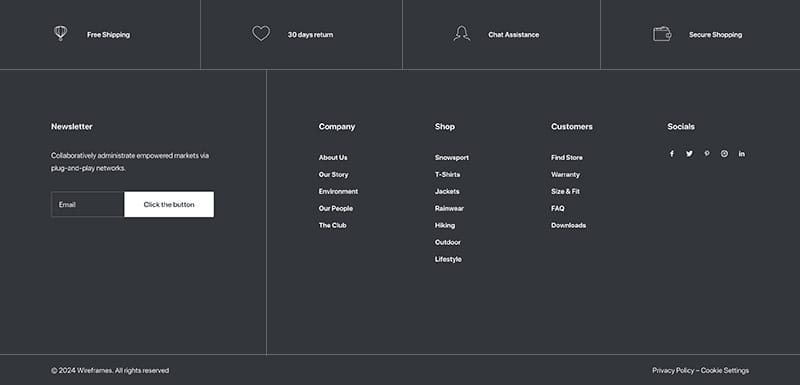This screenshot has width=800, height=385.
Task: Submit with the 'Click the button' button
Action: click(x=169, y=204)
